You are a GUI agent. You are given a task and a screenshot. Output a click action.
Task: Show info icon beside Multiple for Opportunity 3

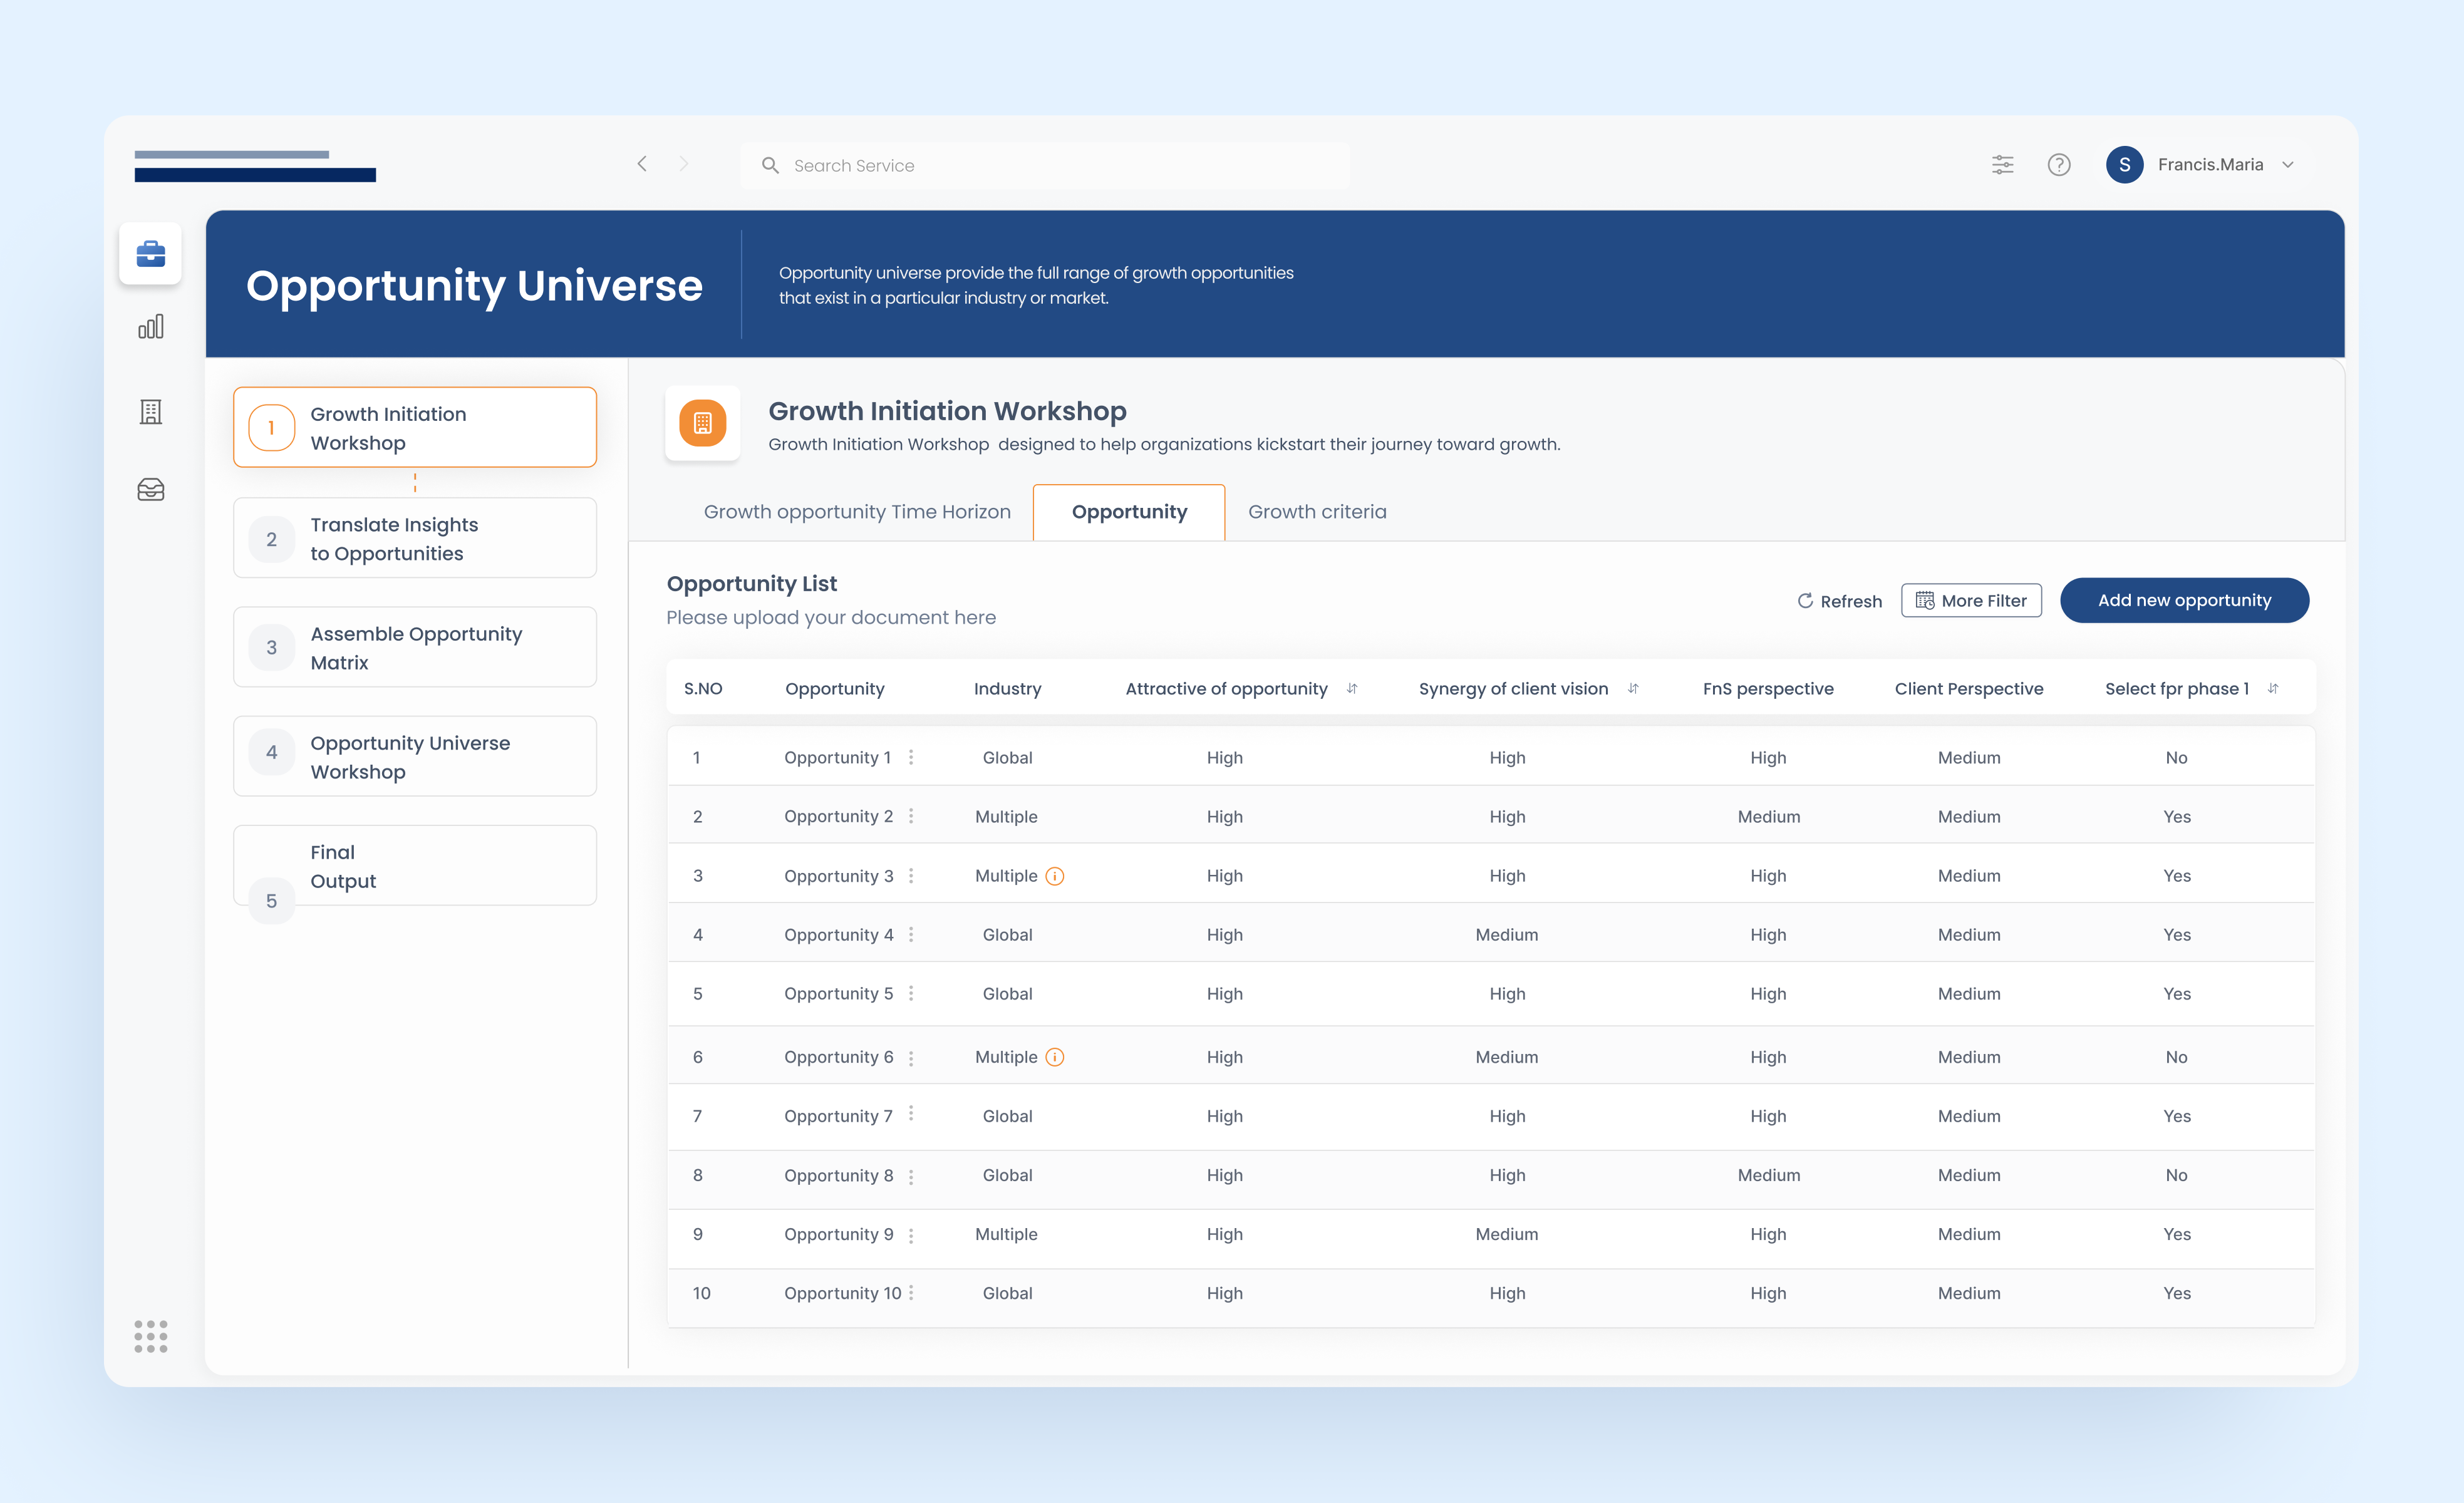pos(1055,876)
